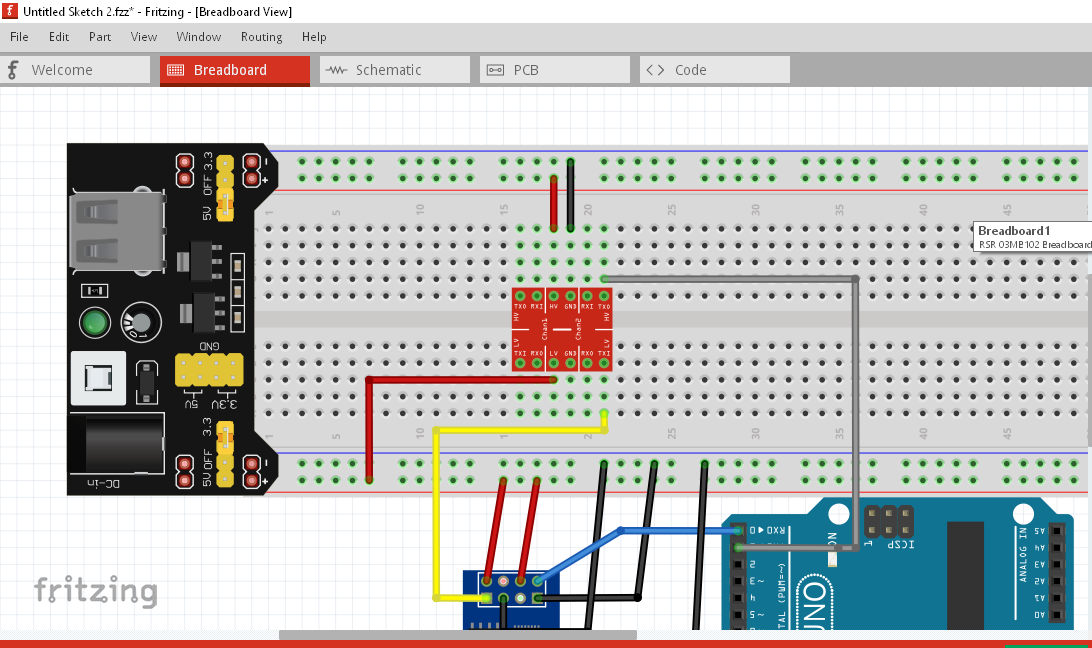Click the Code view </> icon
1092x648 pixels.
point(655,69)
